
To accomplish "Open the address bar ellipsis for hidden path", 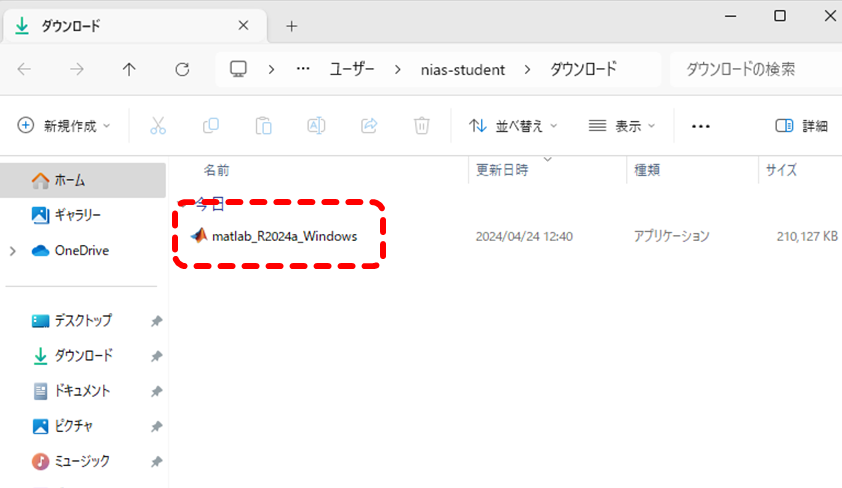I will (303, 69).
